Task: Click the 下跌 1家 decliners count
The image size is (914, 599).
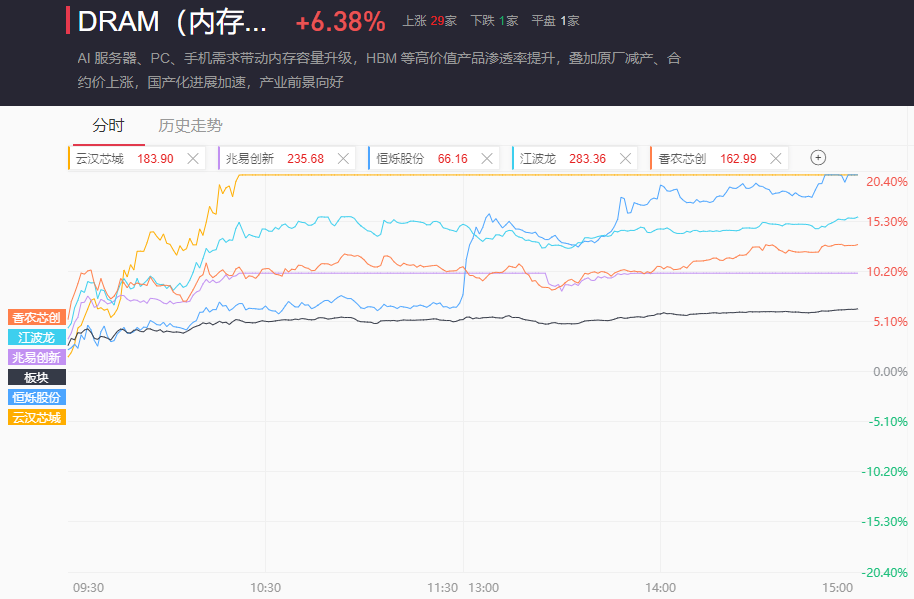Action: (494, 21)
